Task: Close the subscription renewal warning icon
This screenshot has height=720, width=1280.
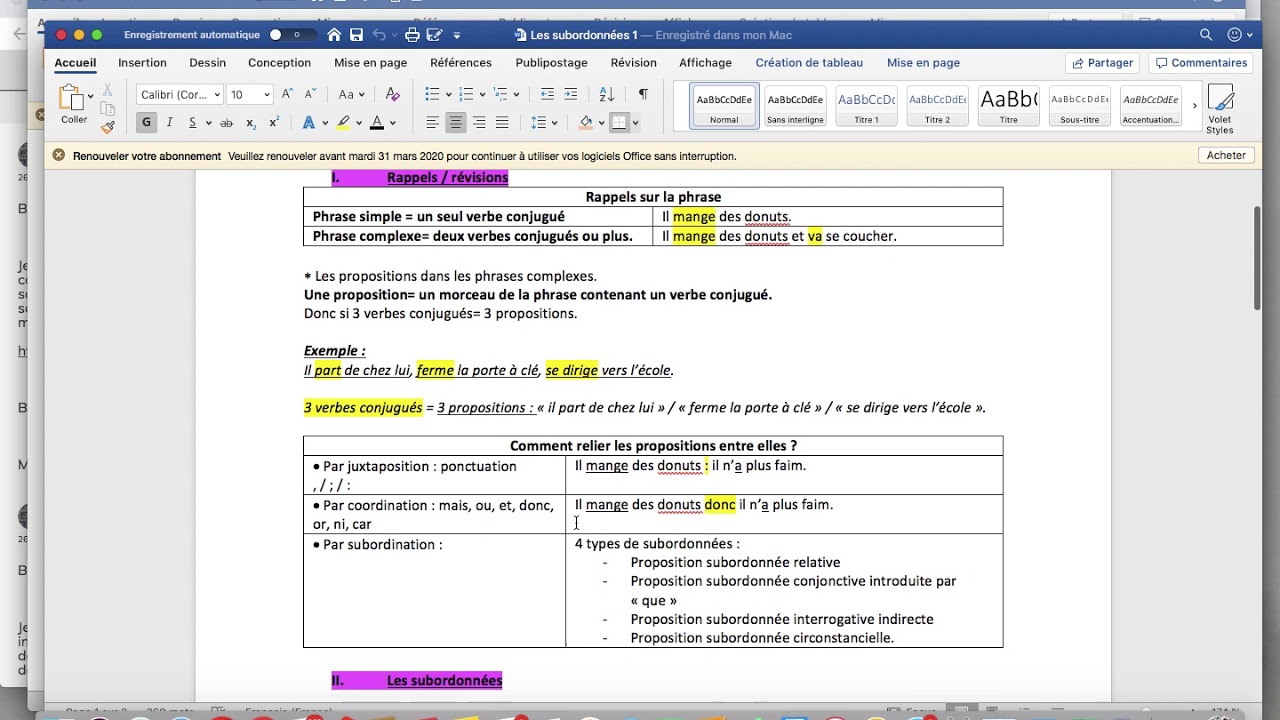Action: [59, 156]
